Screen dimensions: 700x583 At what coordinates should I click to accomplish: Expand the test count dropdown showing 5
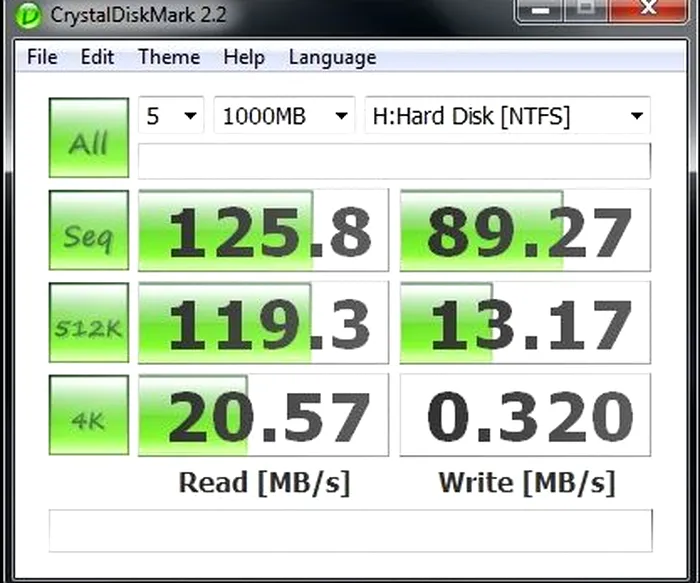click(x=171, y=115)
